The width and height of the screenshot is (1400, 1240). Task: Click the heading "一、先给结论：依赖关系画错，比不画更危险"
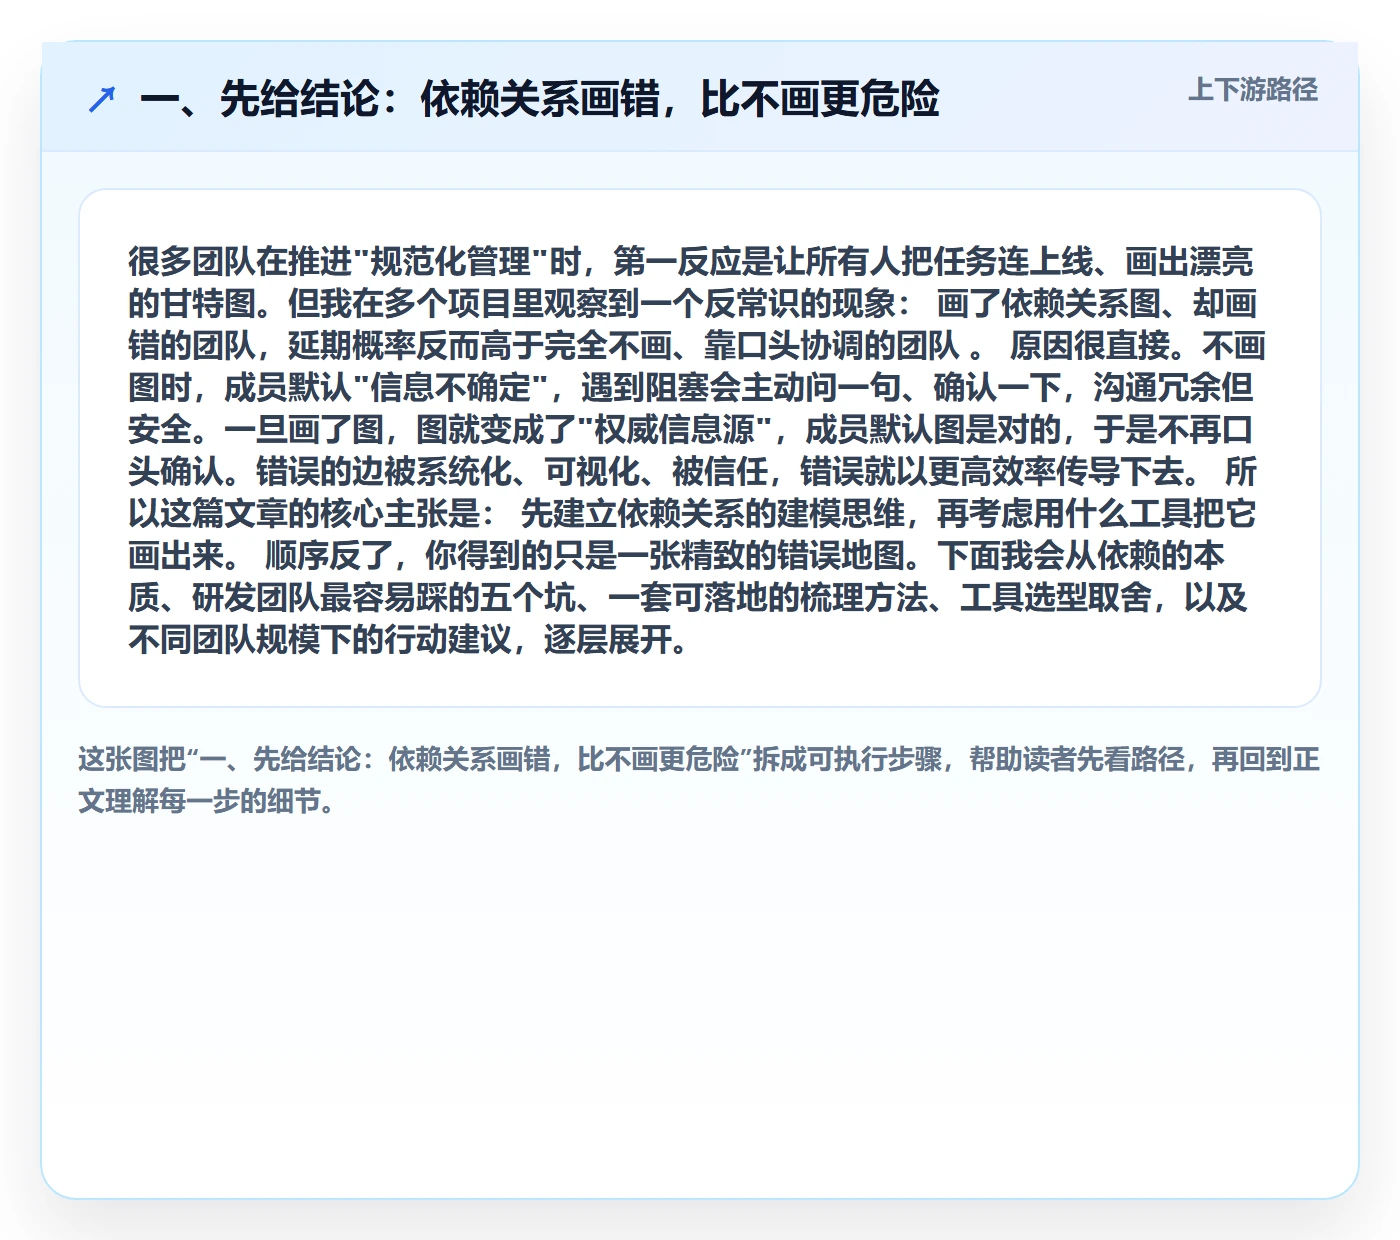click(540, 99)
